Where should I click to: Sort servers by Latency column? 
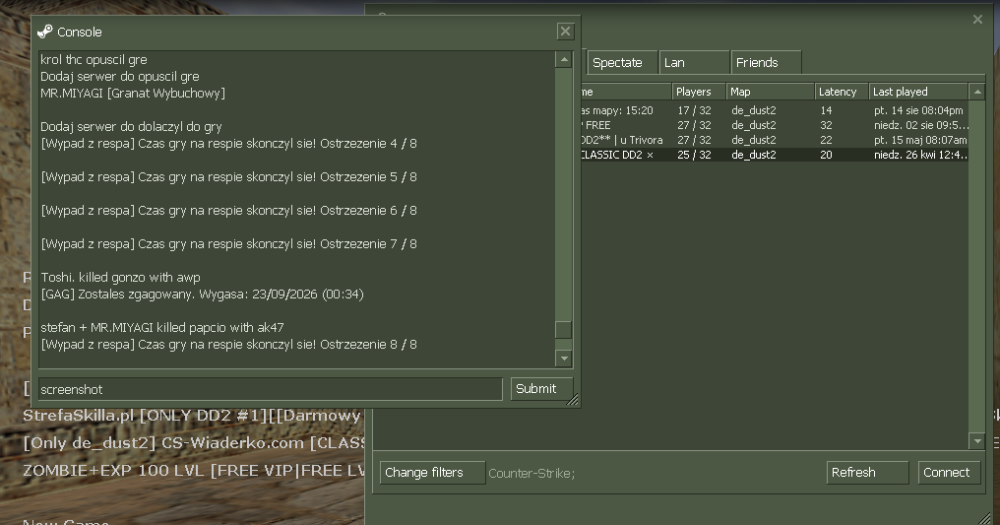841,92
